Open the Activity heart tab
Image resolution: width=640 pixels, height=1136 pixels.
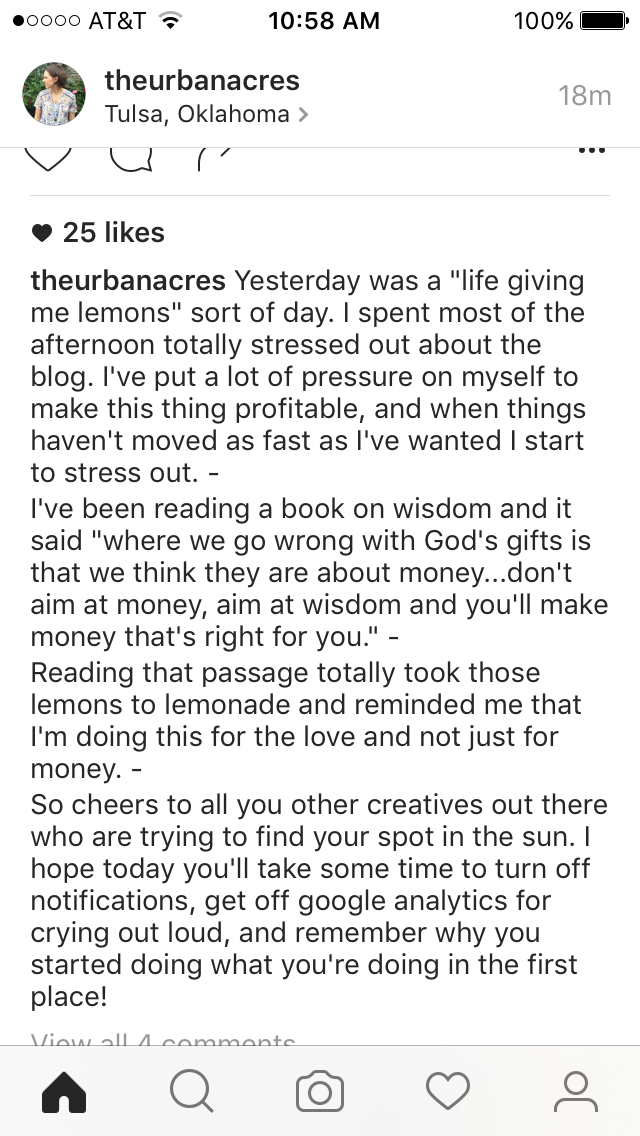pyautogui.click(x=448, y=1091)
